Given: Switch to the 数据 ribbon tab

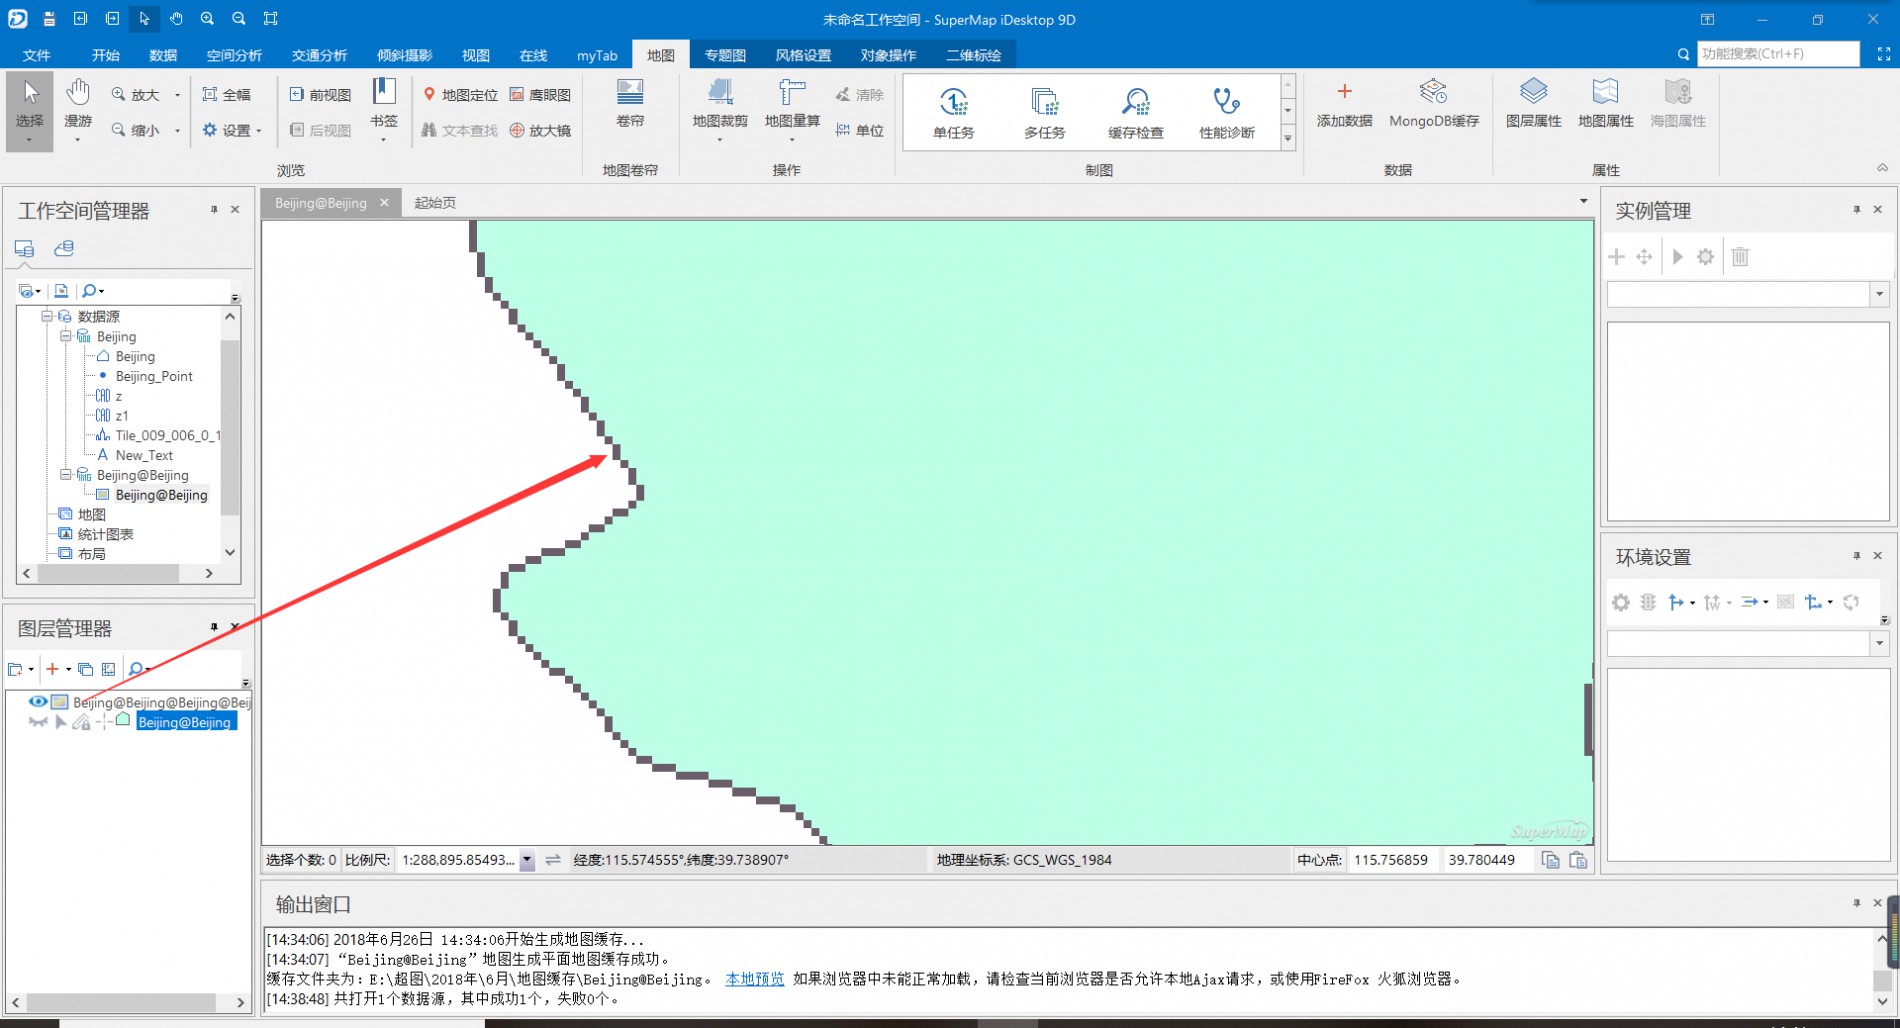Looking at the screenshot, I should (163, 55).
